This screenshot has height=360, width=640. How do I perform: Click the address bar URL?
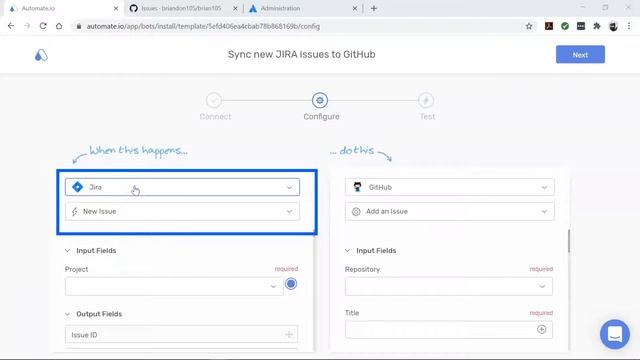(x=203, y=26)
